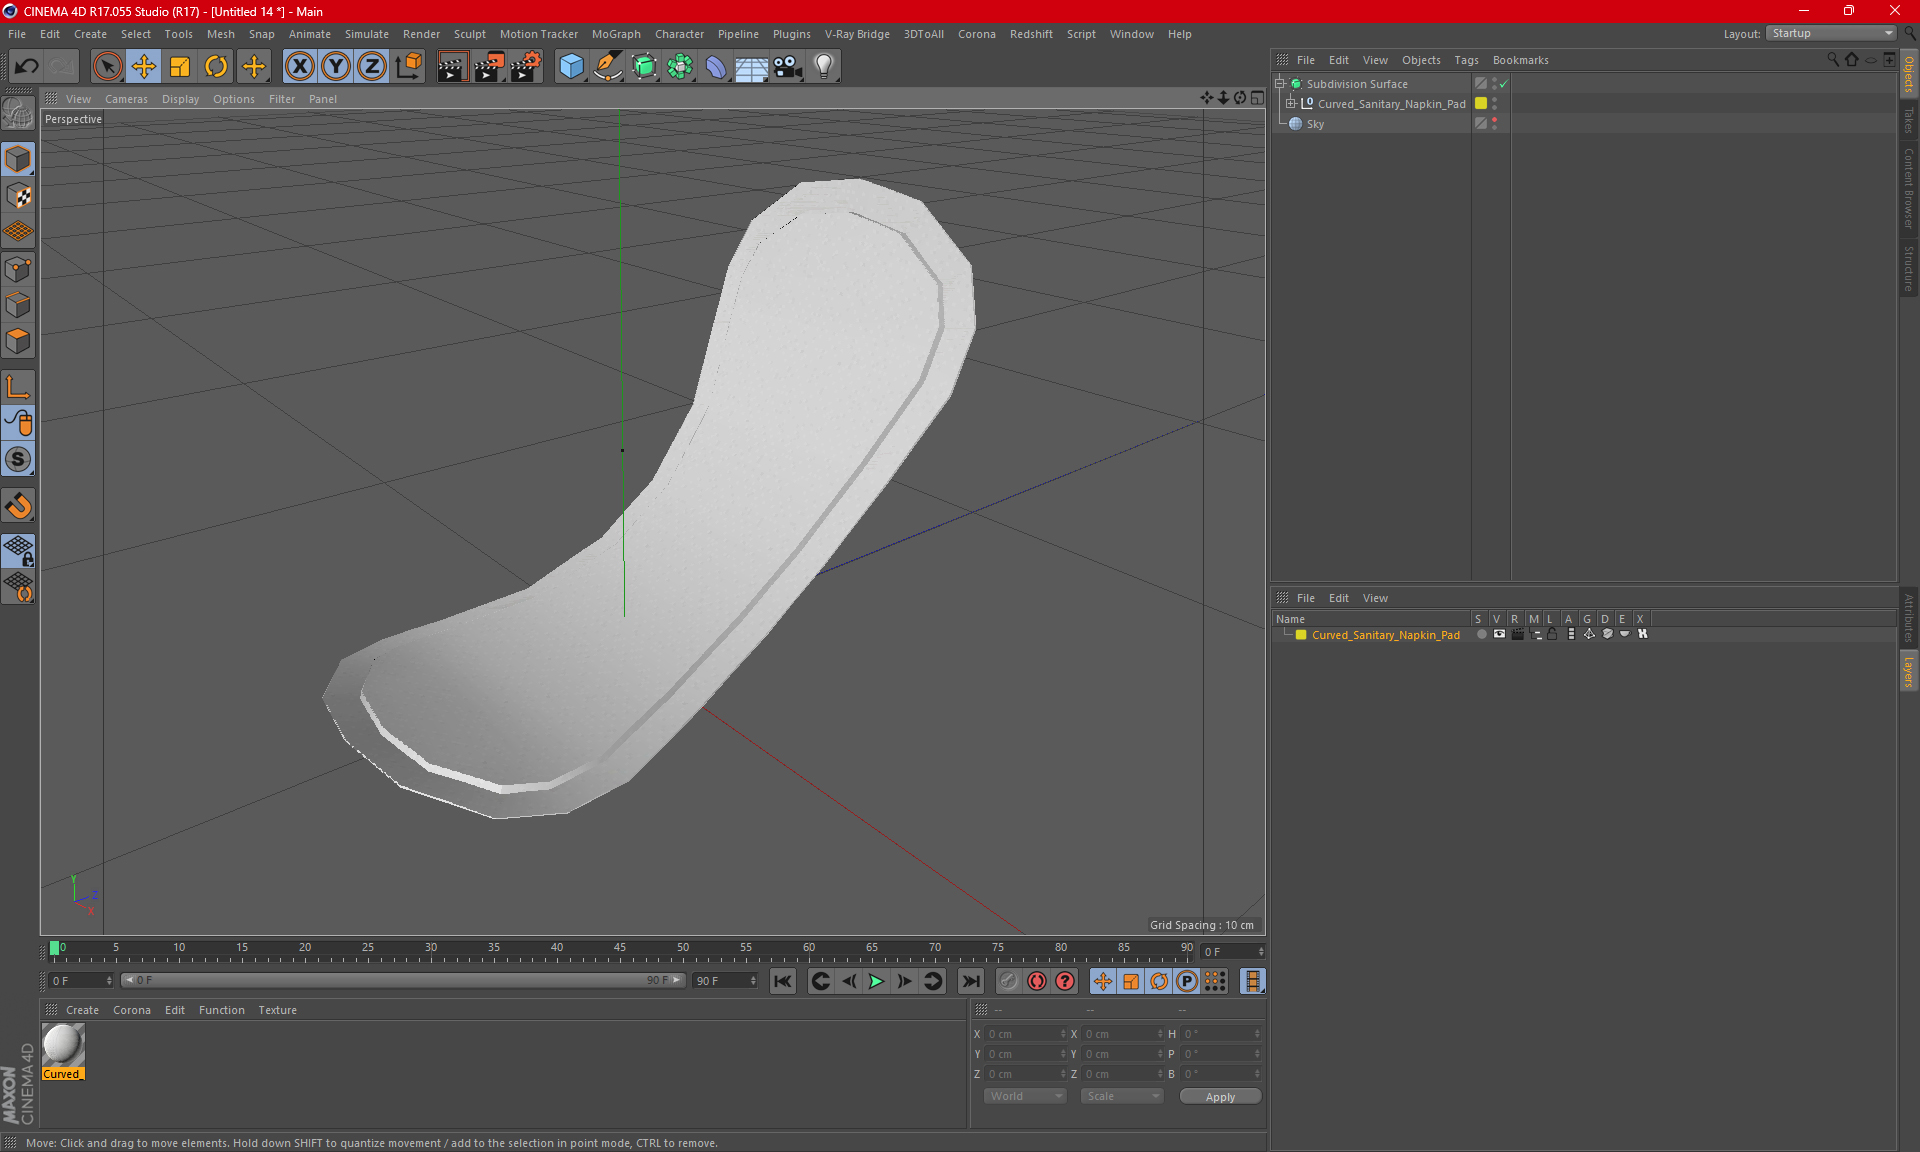Toggle X axis lock

299,66
